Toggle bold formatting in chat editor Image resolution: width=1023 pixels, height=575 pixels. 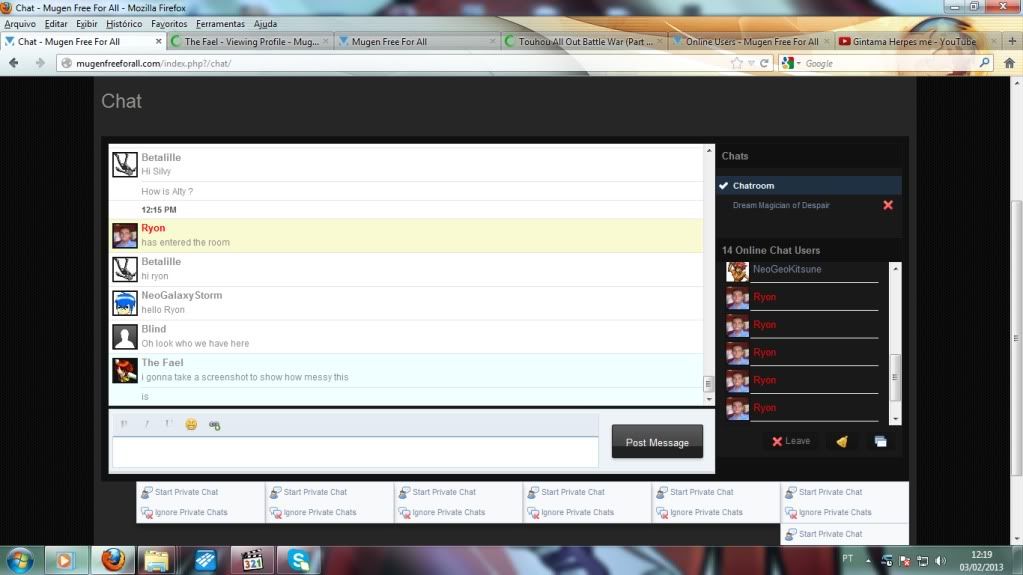coord(124,424)
